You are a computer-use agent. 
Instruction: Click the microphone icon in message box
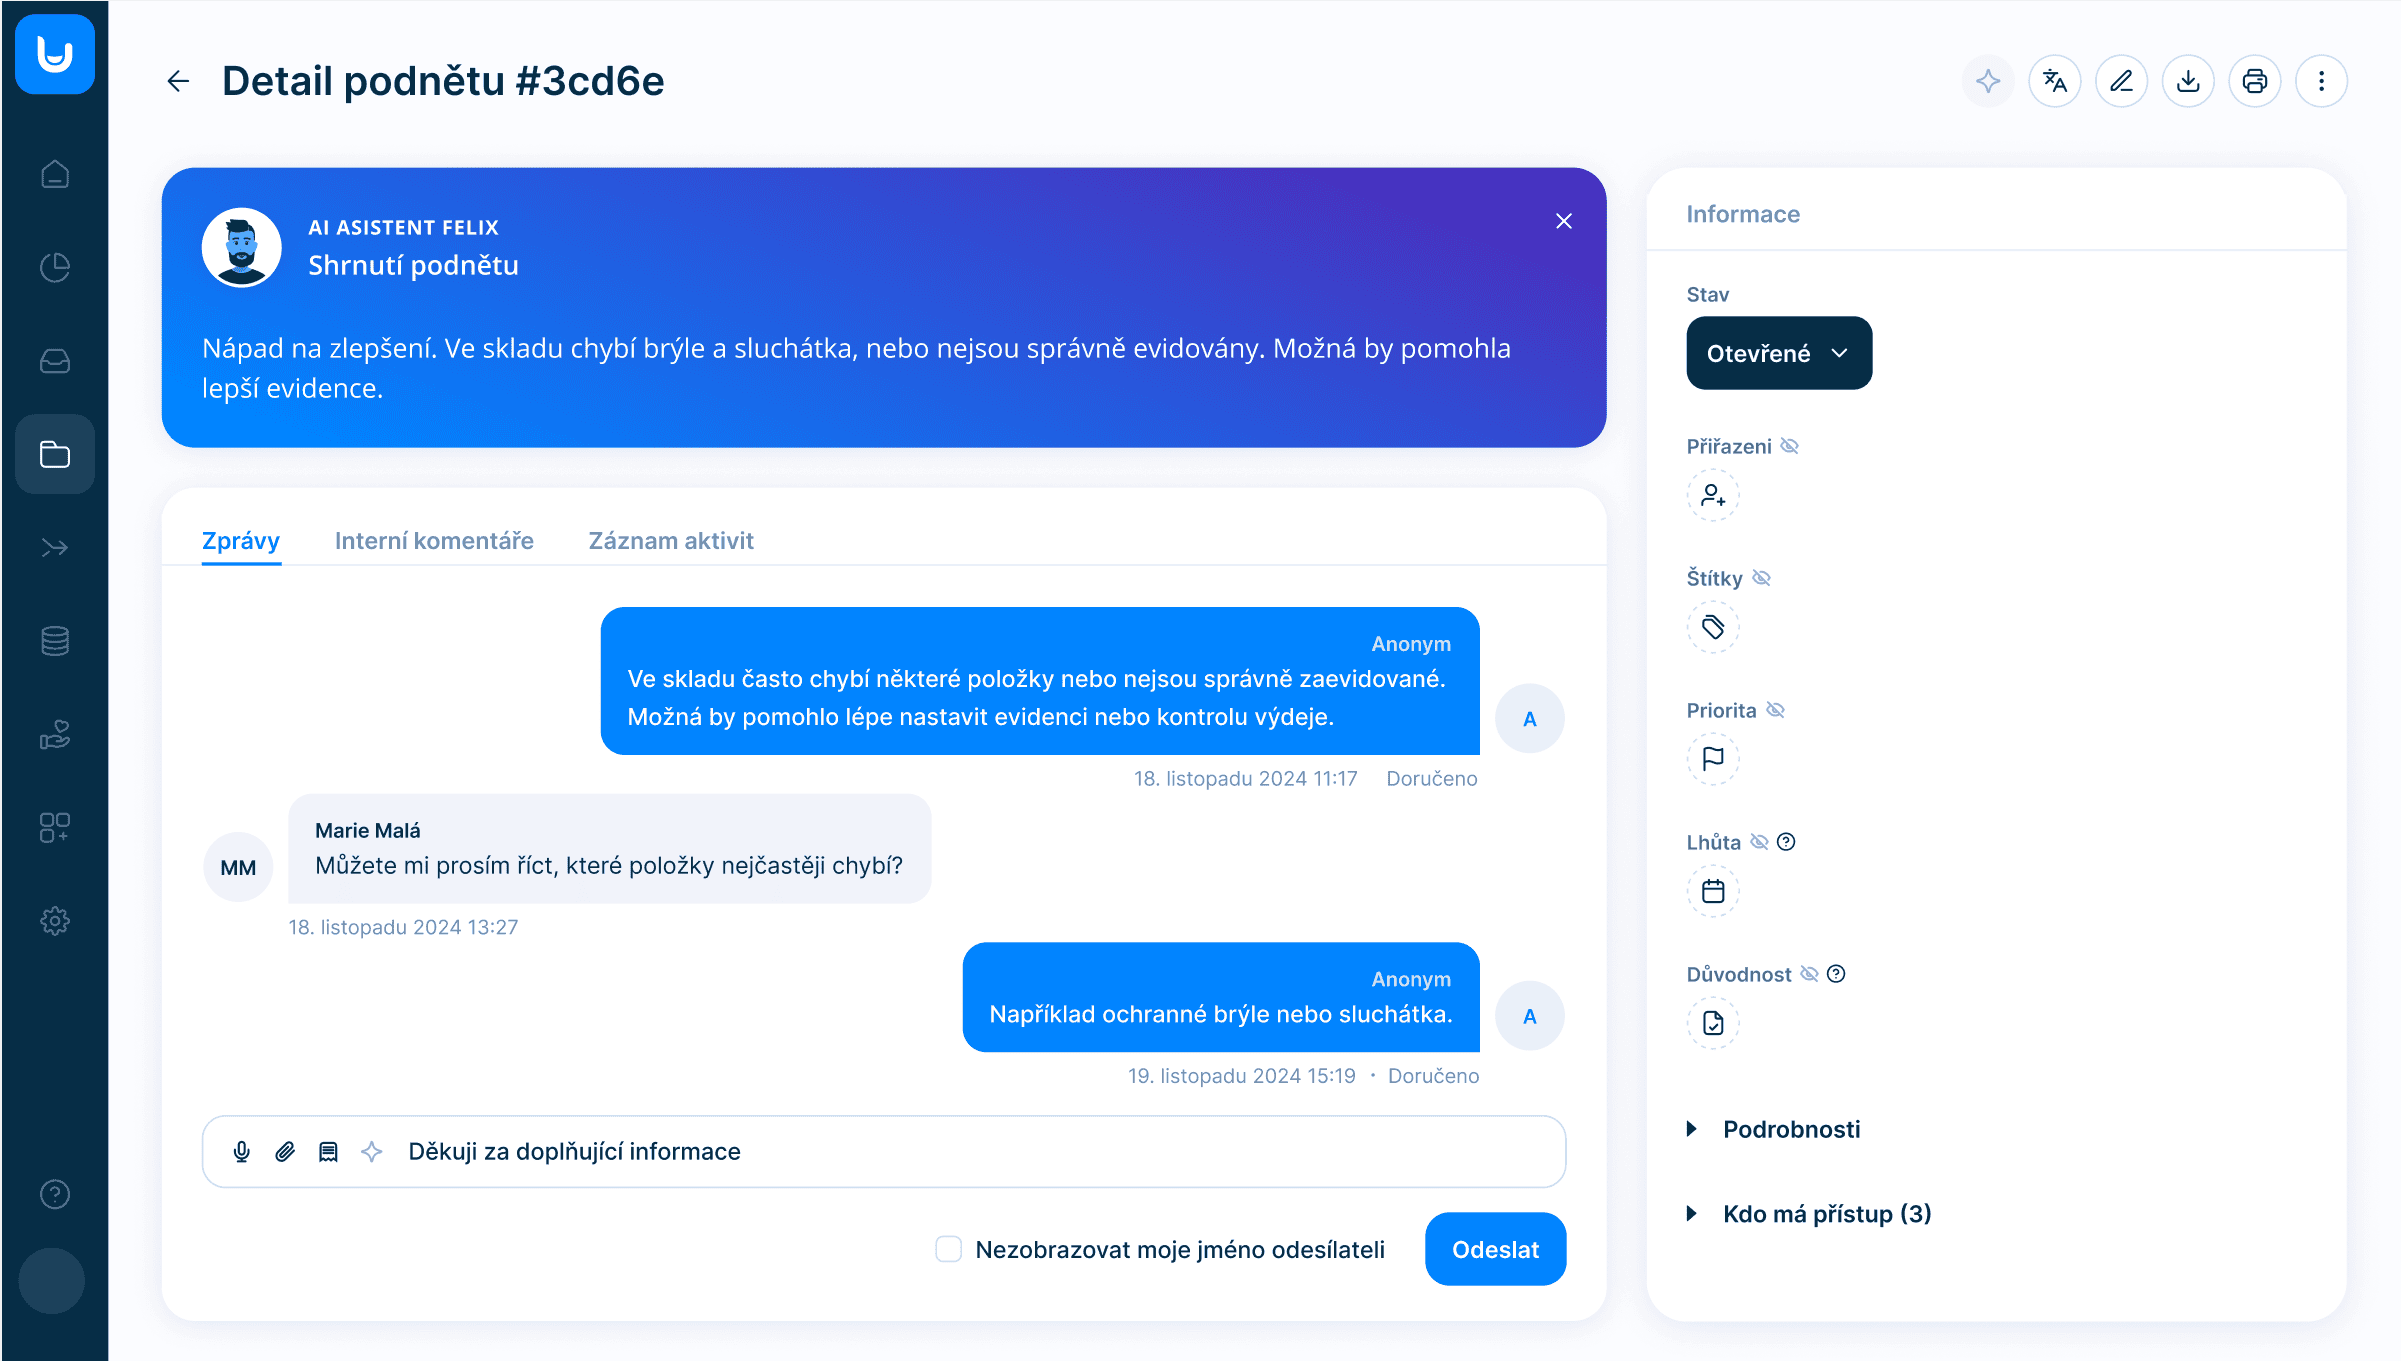coord(241,1152)
